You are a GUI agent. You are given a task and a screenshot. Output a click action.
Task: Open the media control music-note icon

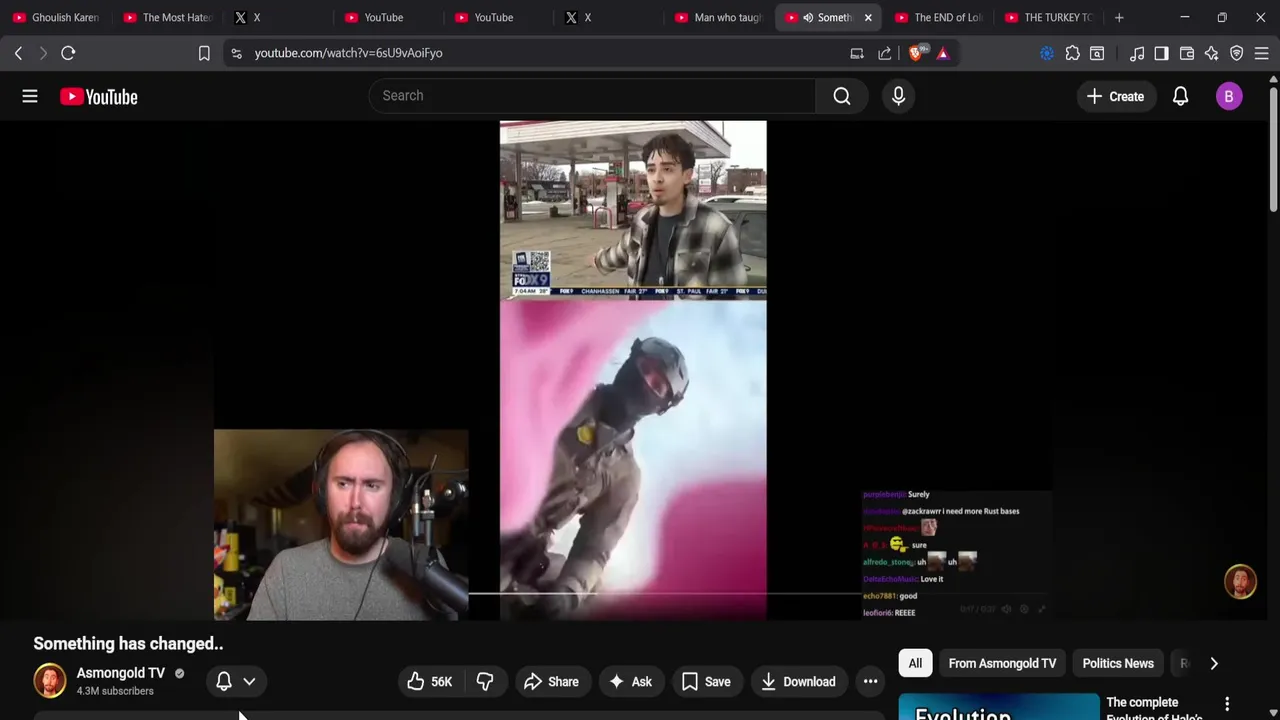1137,53
